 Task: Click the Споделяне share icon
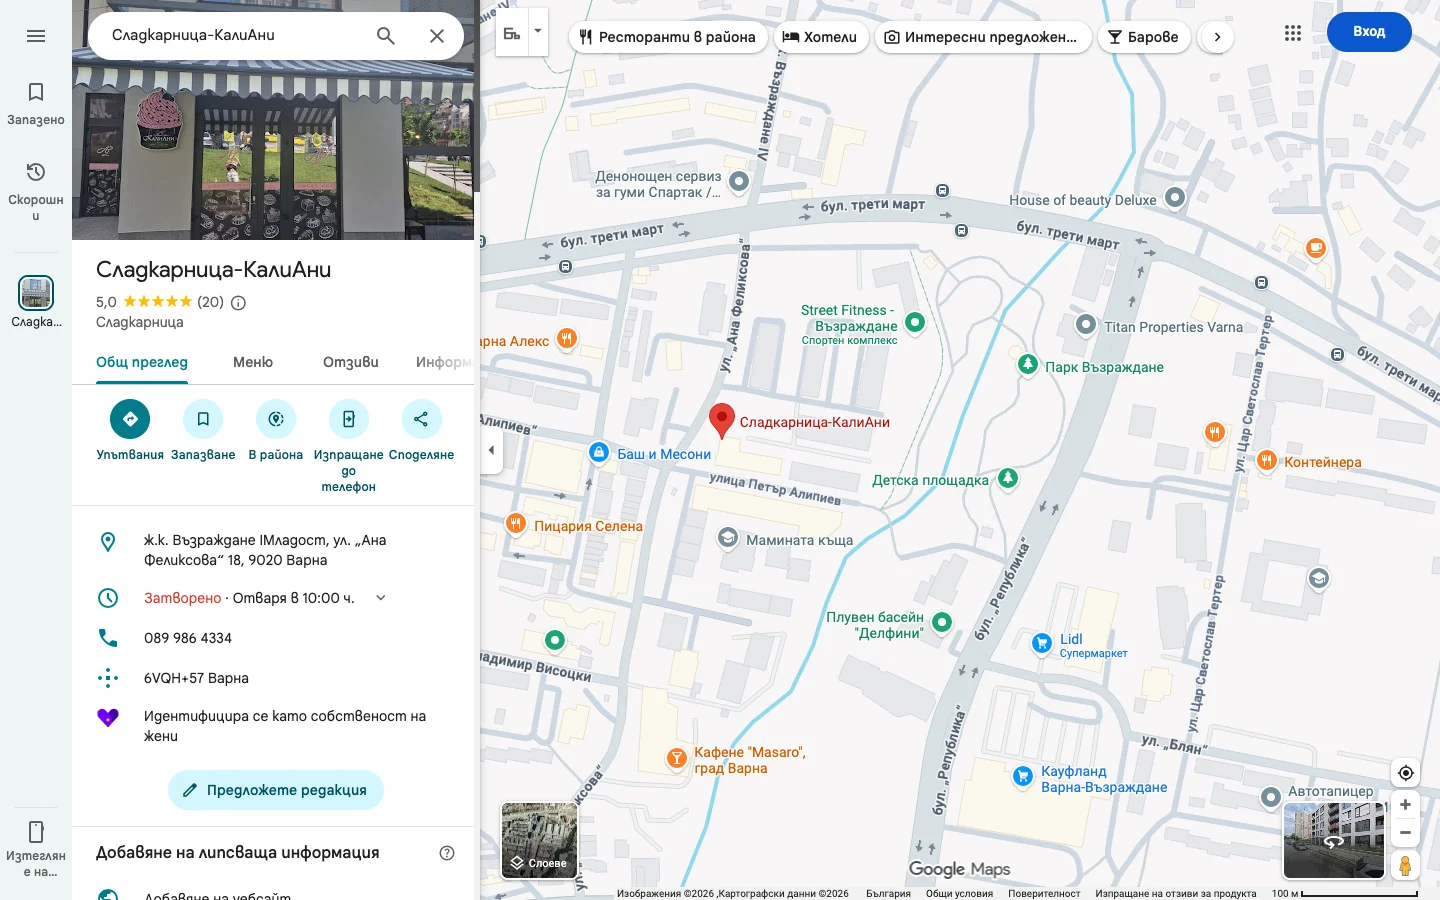click(x=421, y=419)
